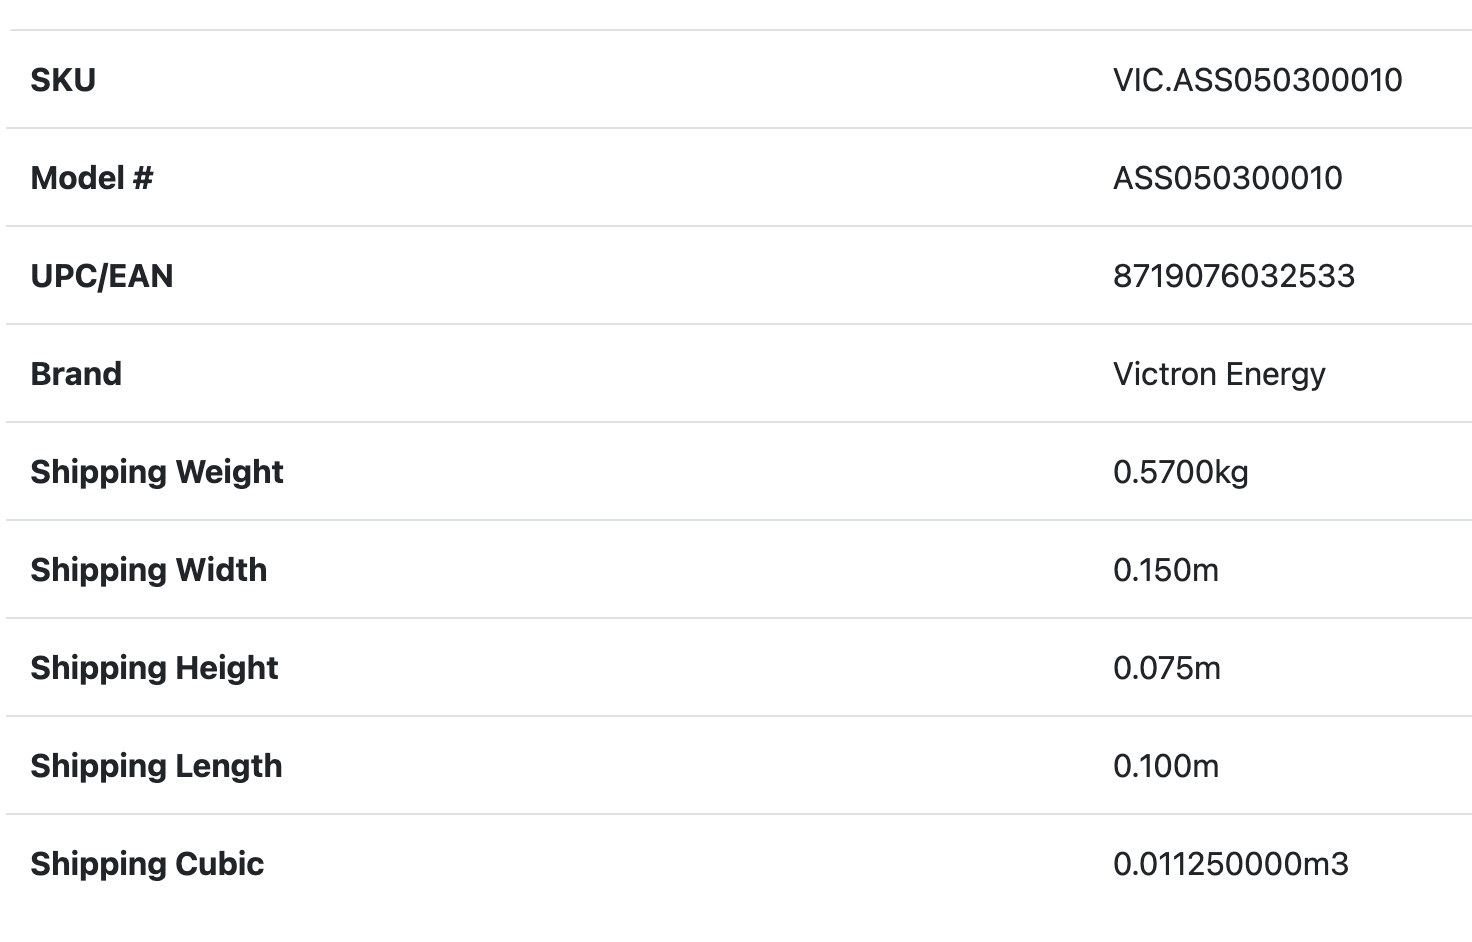Select the SKU value VIC.ASS050300010

1257,80
